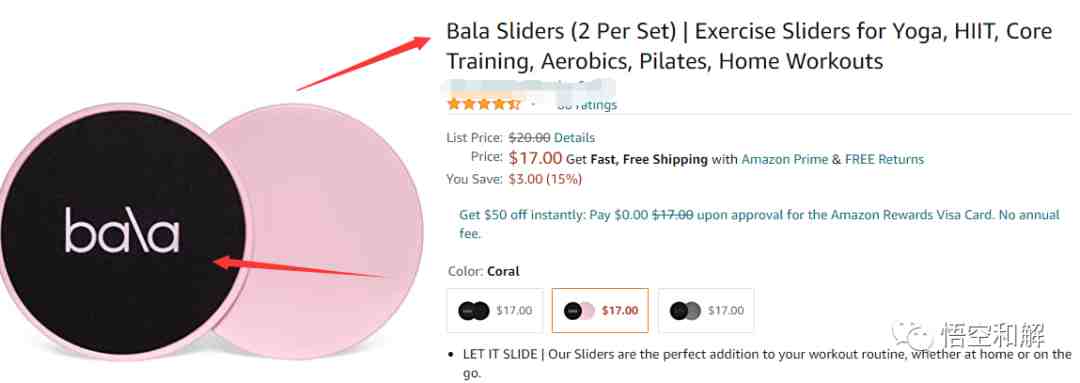Click the star rating icons
The height and width of the screenshot is (383, 1080).
(484, 105)
